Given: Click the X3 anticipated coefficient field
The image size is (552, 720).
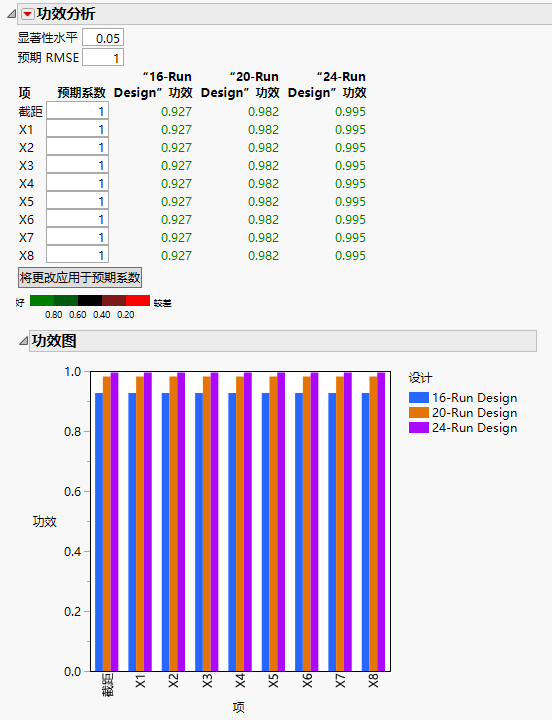Looking at the screenshot, I should pos(78,165).
